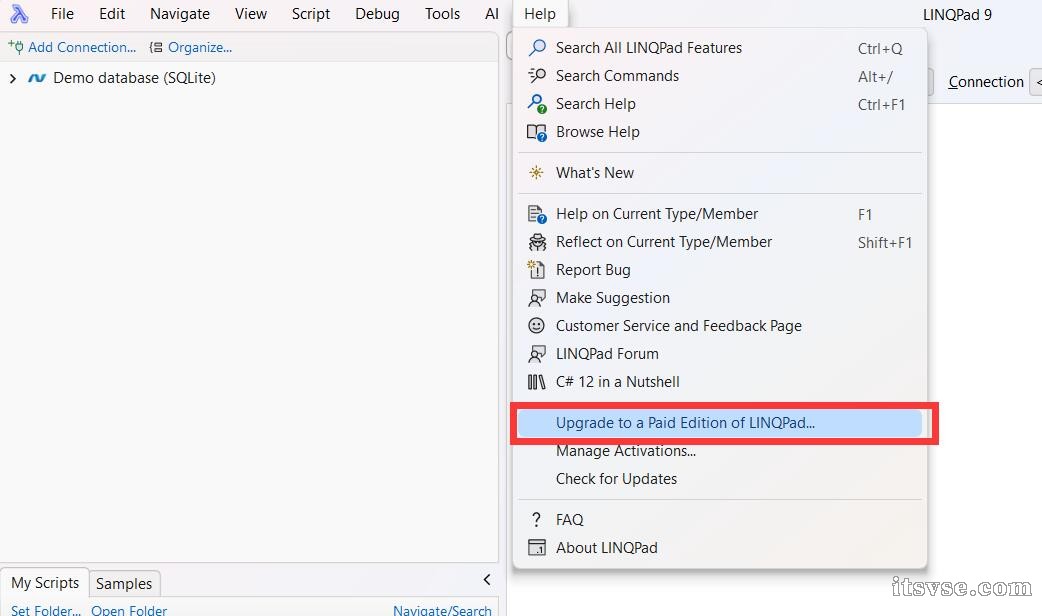The width and height of the screenshot is (1042, 616).
Task: Click the What's New sparkle icon
Action: tap(537, 173)
